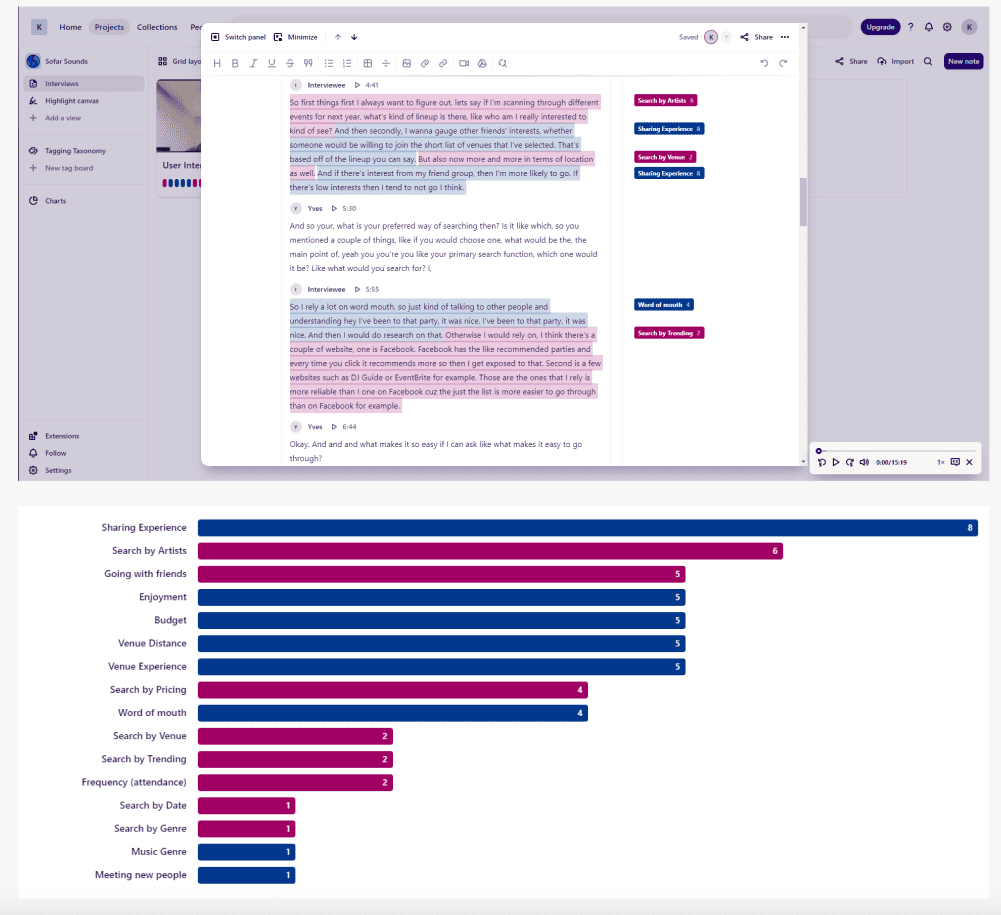
Task: Open help question mark icon
Action: (910, 27)
